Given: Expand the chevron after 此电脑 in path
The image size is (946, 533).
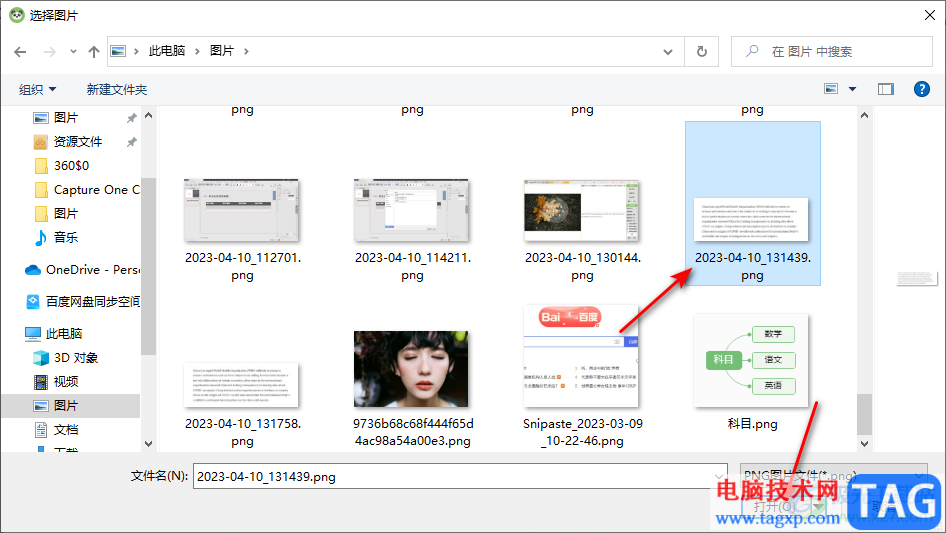Looking at the screenshot, I should [197, 51].
